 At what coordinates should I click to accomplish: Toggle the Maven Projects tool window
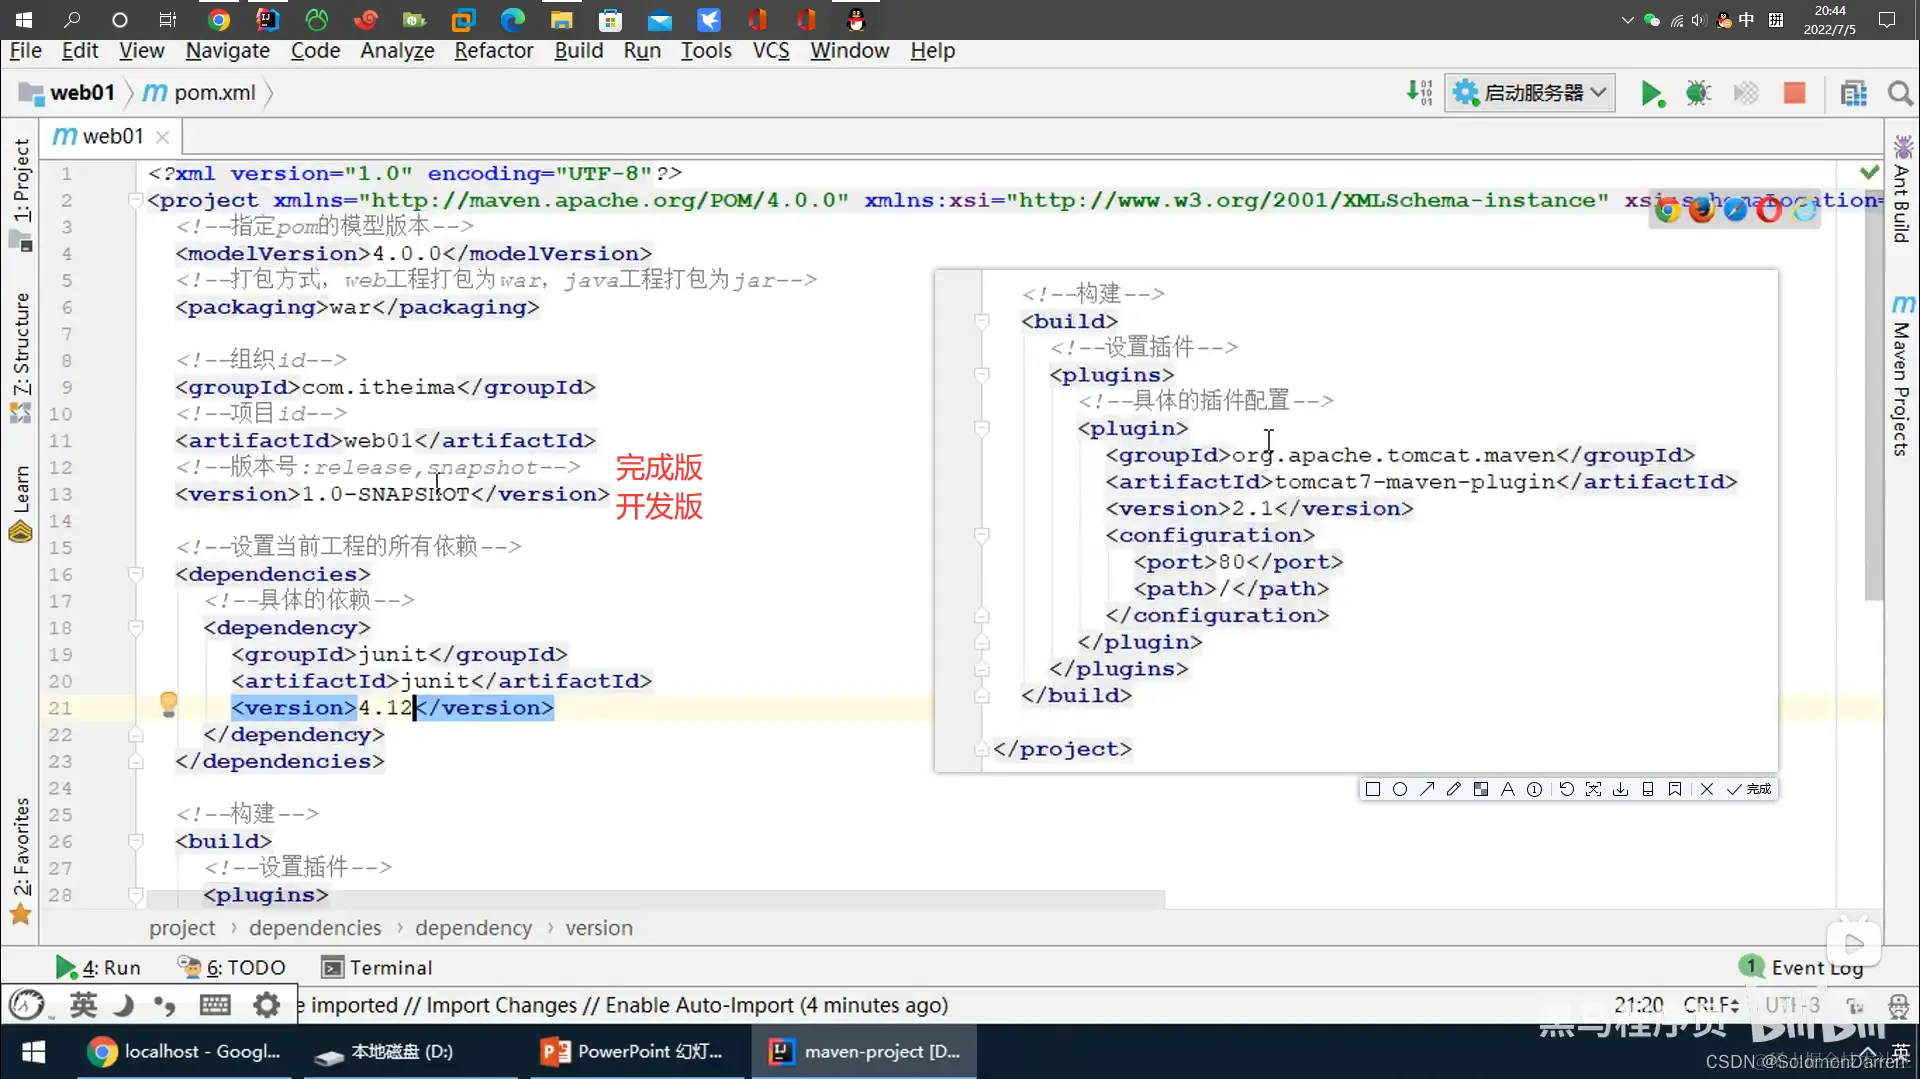click(1901, 375)
